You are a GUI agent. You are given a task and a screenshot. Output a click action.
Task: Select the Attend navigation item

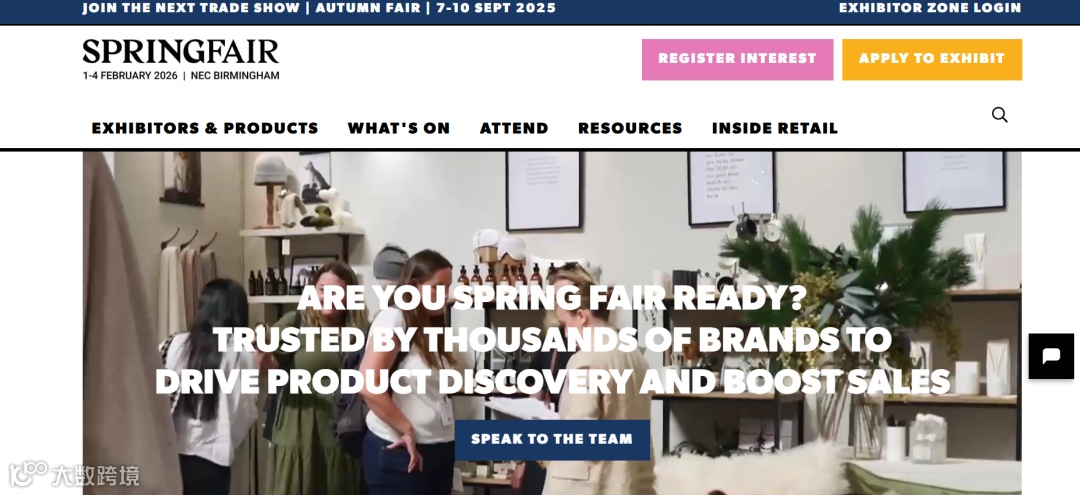pyautogui.click(x=515, y=128)
